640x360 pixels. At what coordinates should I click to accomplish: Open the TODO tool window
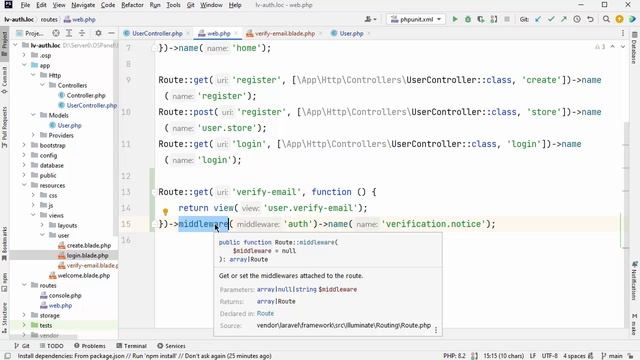(x=51, y=346)
